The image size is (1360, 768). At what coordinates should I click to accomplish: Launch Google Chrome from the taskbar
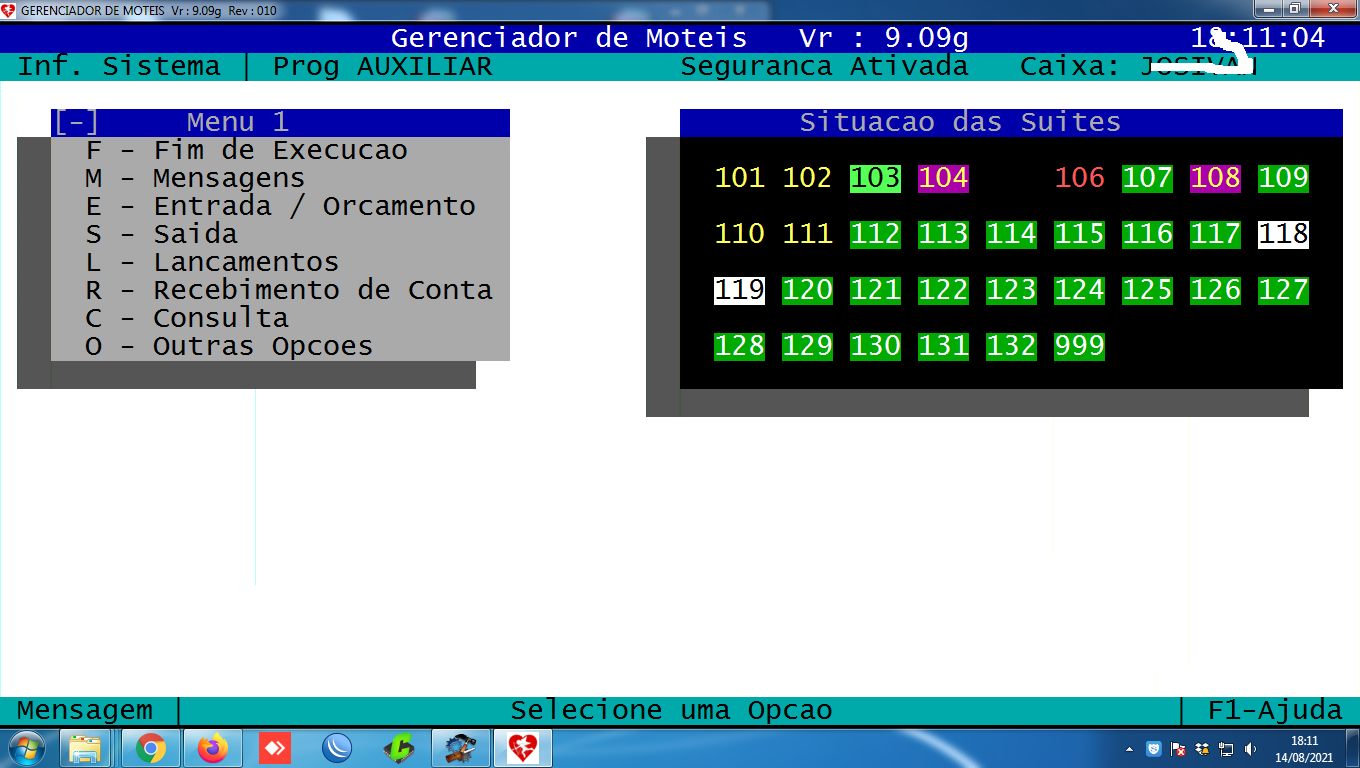pos(151,748)
